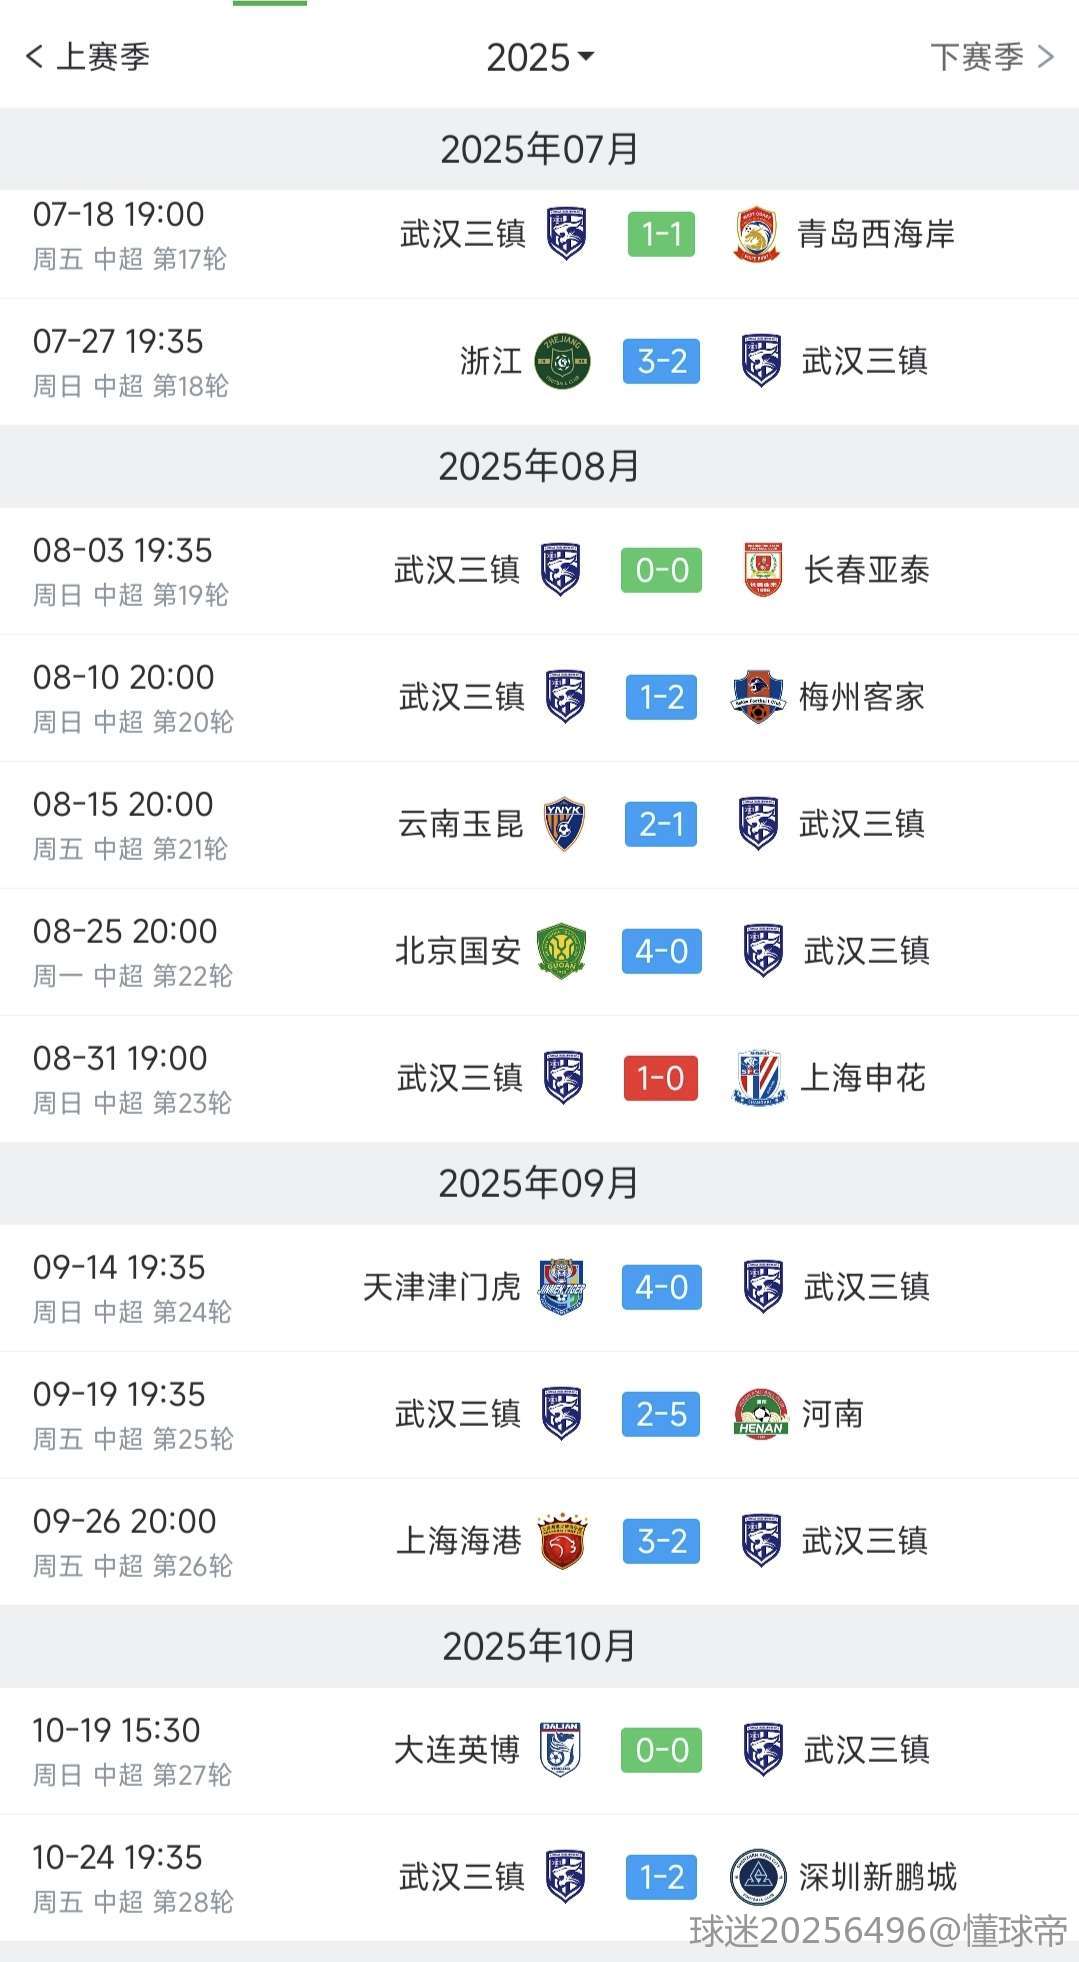Go to previous season (上赛季)
Viewport: 1079px width, 1962px height.
click(x=88, y=57)
